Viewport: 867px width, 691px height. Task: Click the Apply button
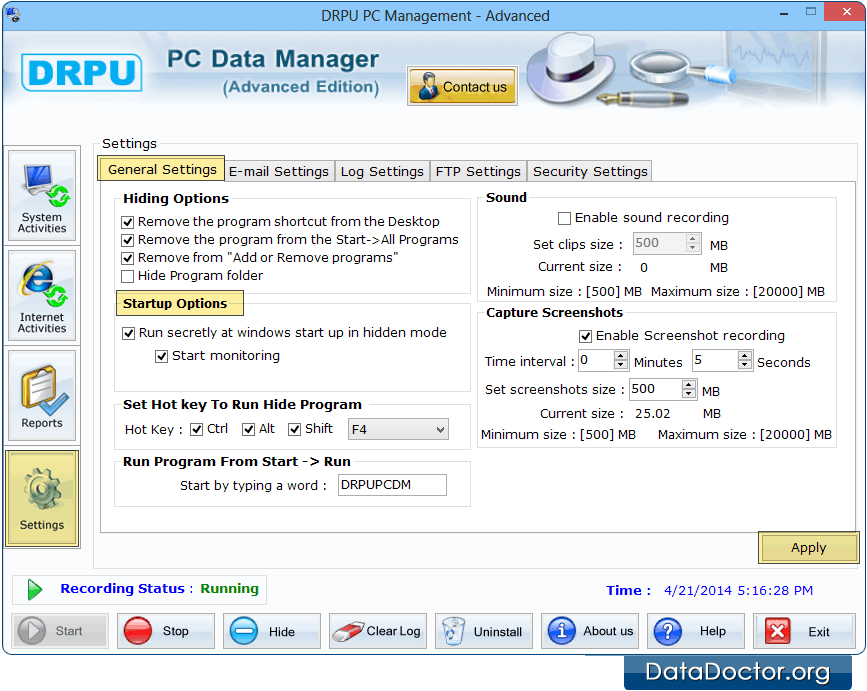(x=808, y=548)
